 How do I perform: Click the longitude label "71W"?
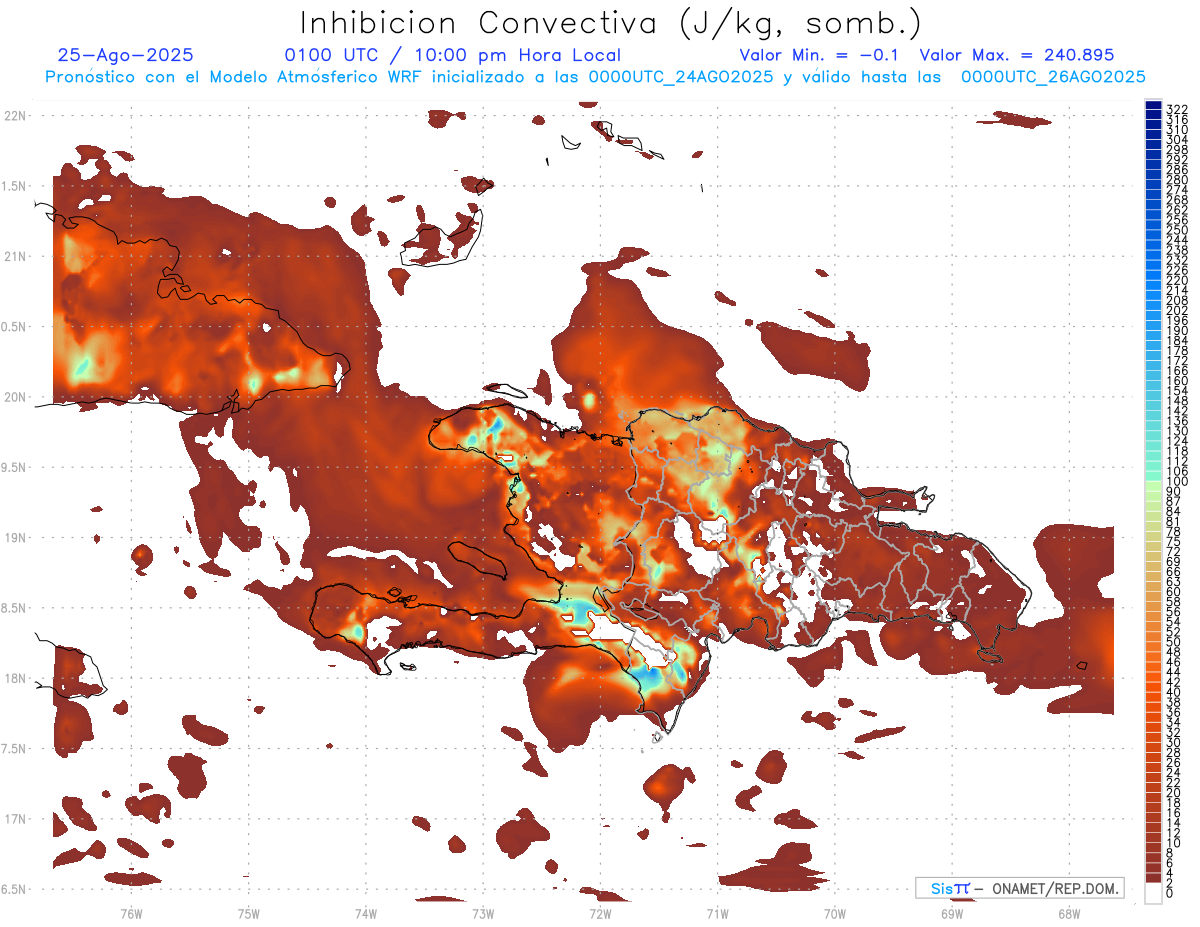pos(717,913)
